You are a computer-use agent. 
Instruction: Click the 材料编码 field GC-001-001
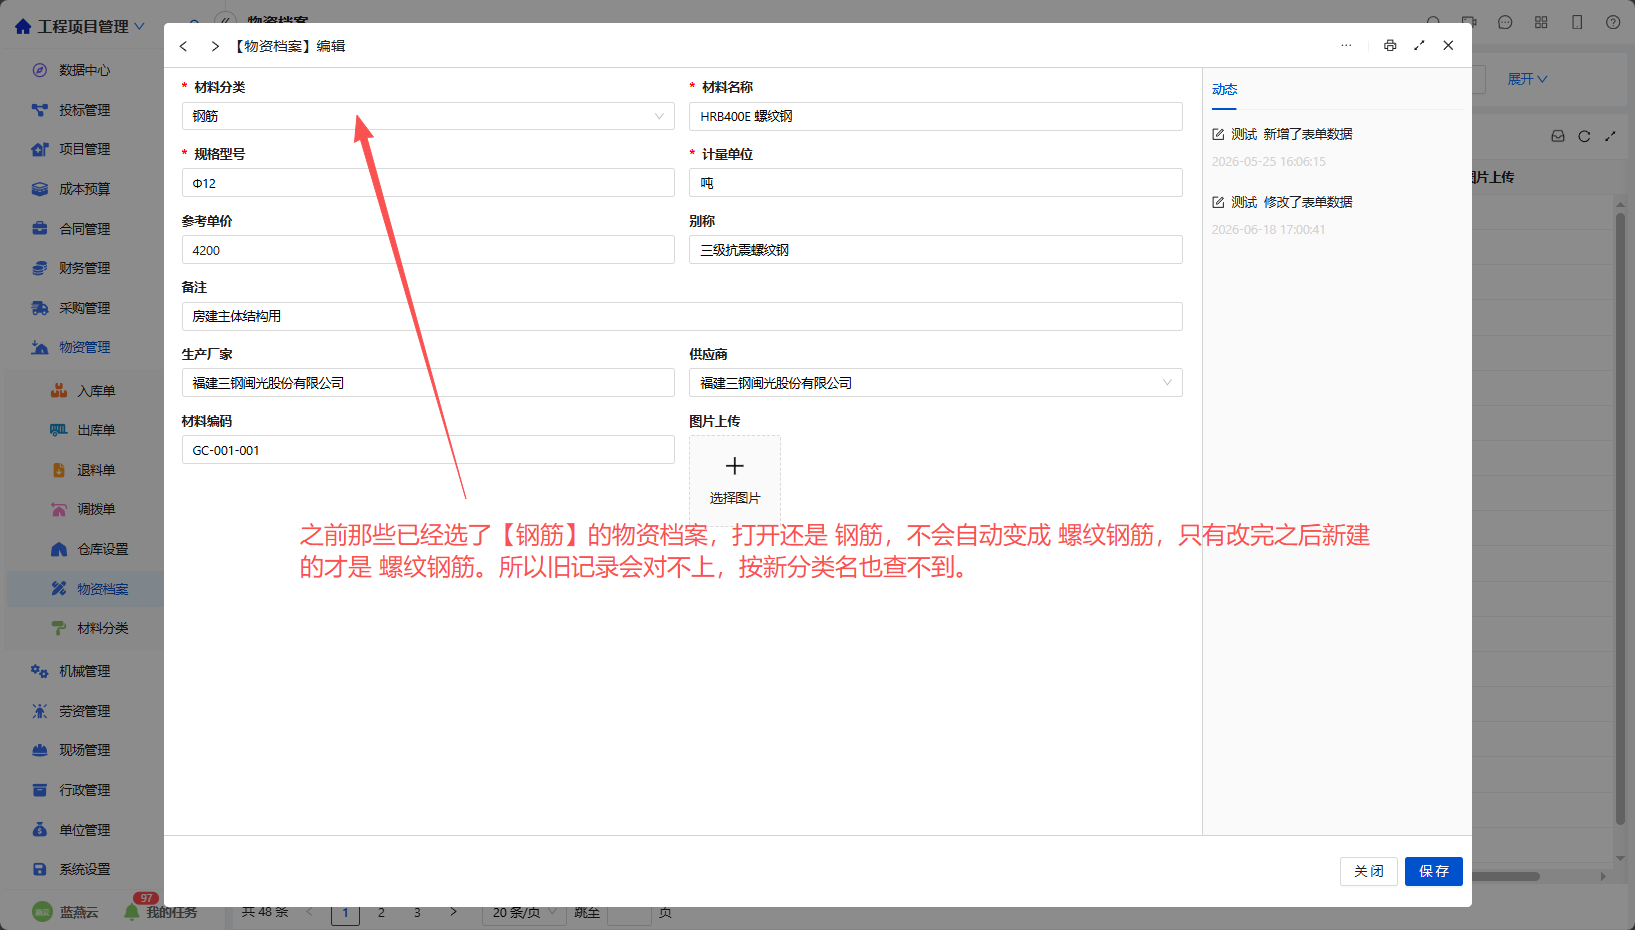(428, 450)
